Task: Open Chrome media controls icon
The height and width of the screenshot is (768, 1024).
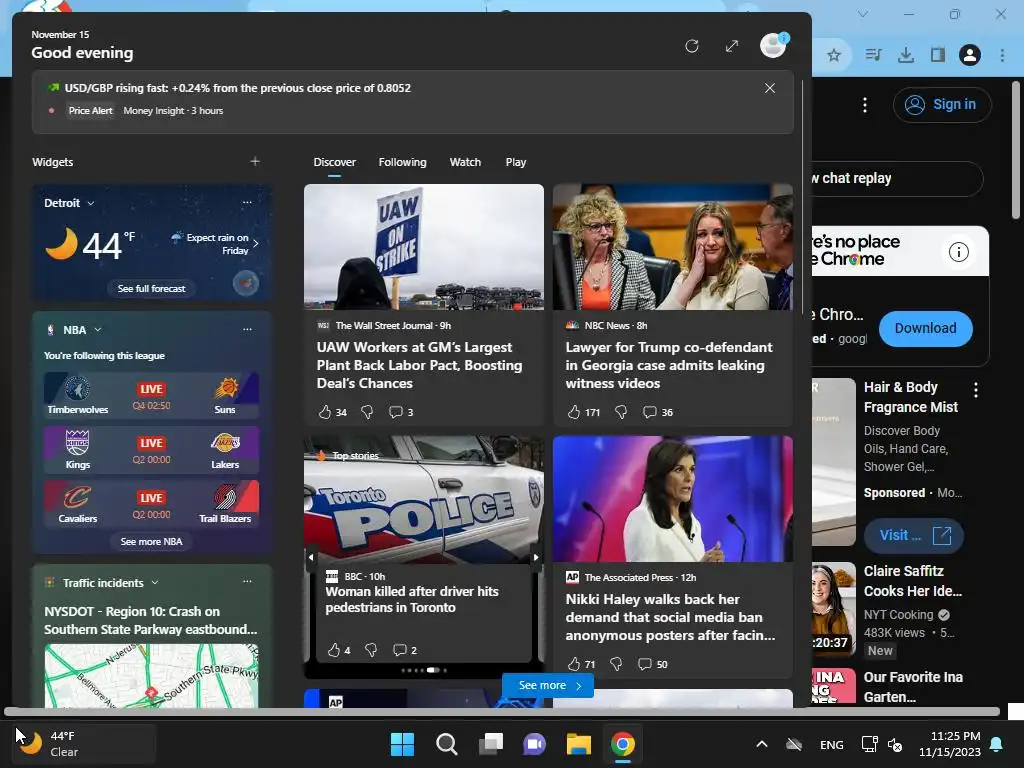Action: tap(873, 55)
